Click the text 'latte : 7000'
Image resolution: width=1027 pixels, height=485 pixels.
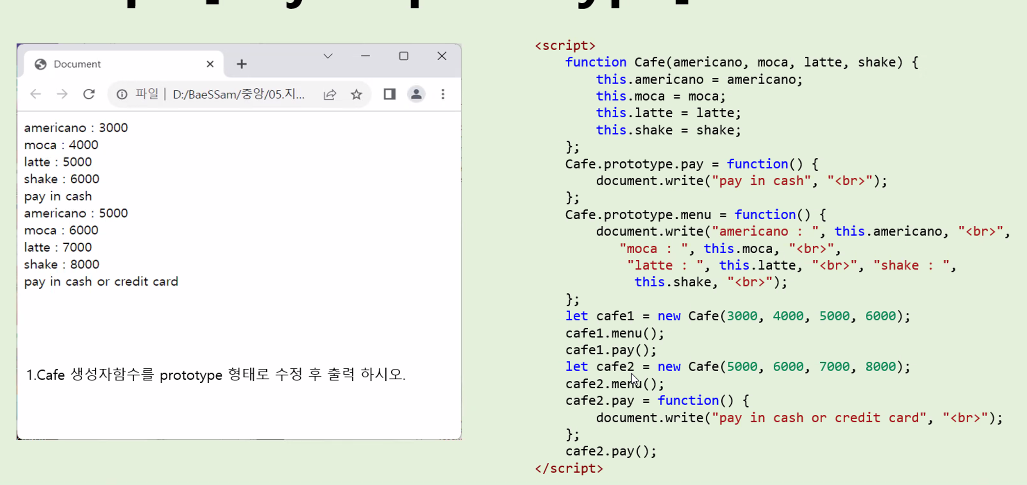pyautogui.click(x=58, y=247)
